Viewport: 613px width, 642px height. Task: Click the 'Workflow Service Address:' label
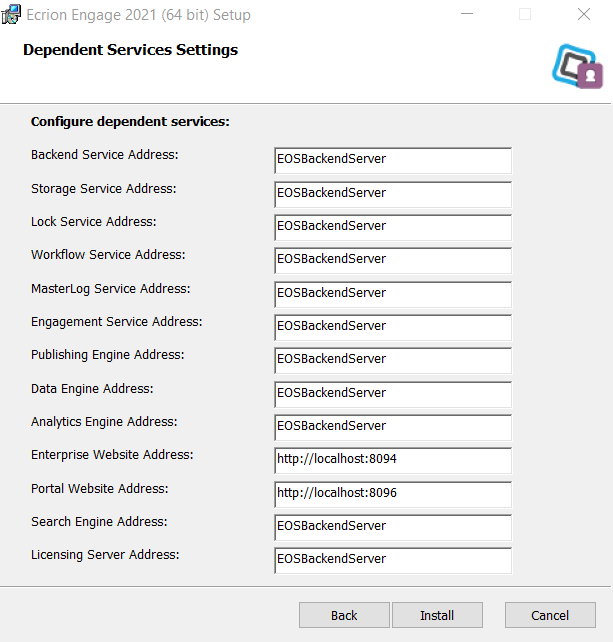(108, 255)
